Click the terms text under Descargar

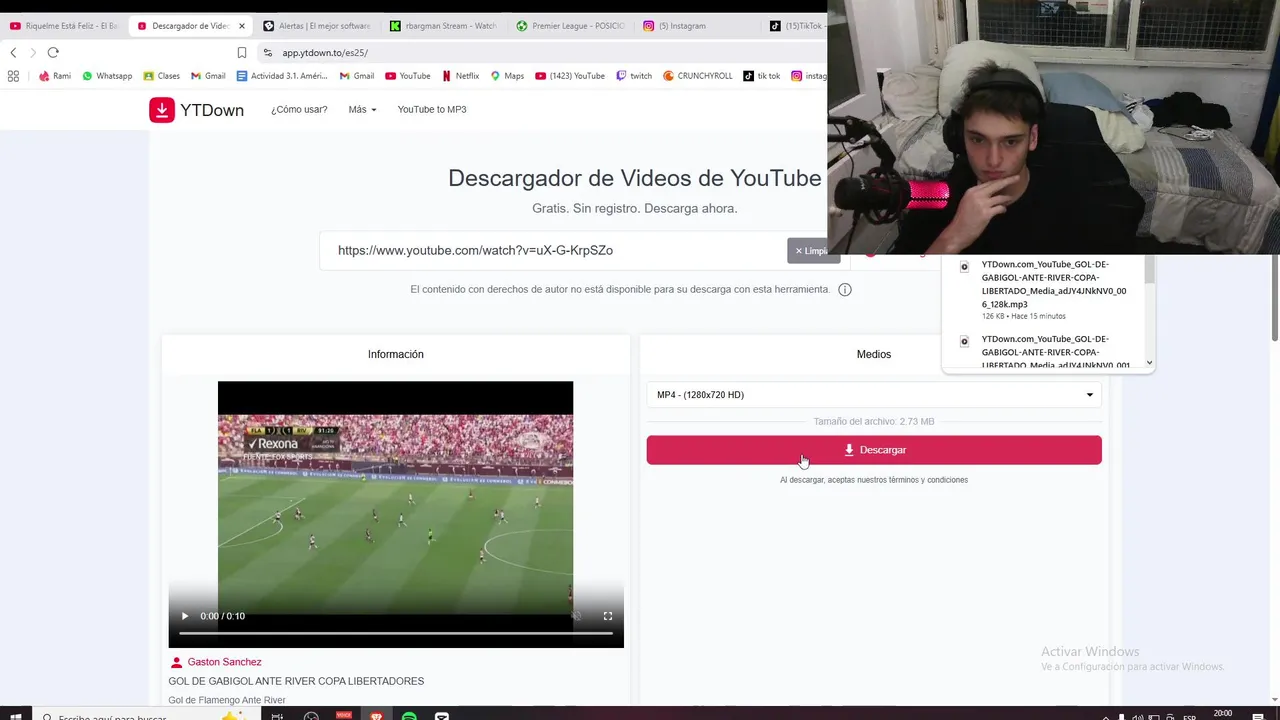[874, 480]
